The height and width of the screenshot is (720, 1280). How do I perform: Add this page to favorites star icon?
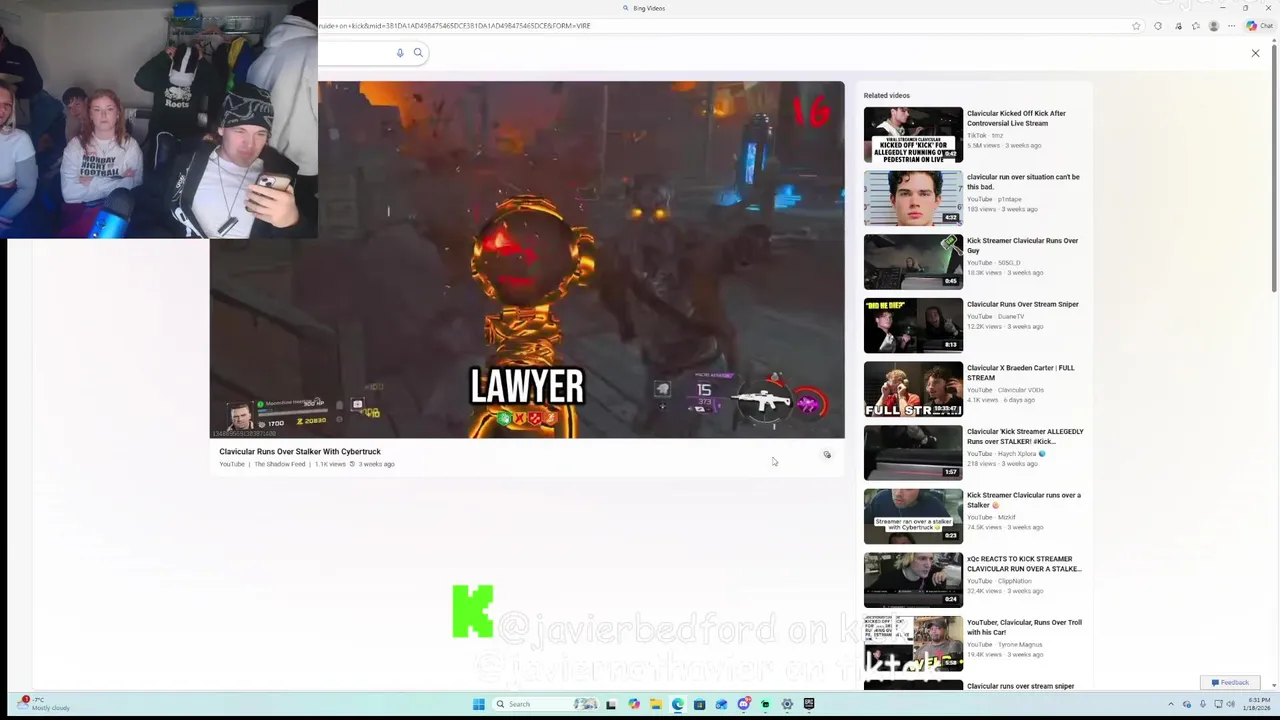point(1136,26)
